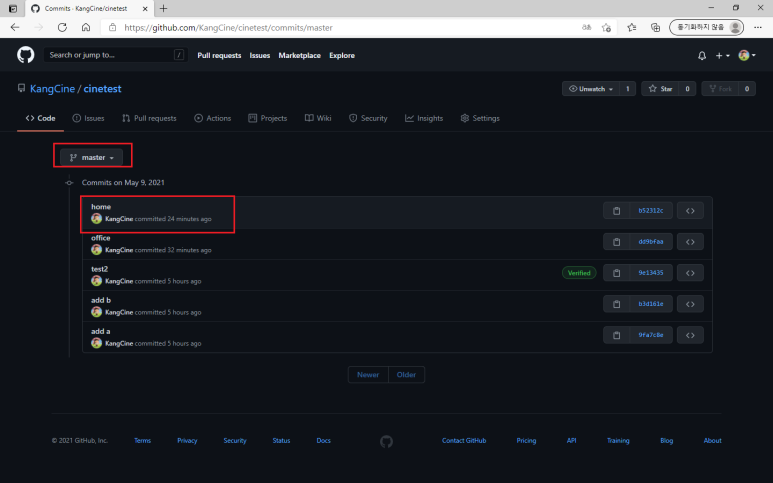This screenshot has height=483, width=773.
Task: Click the Older pagination button
Action: tap(406, 375)
